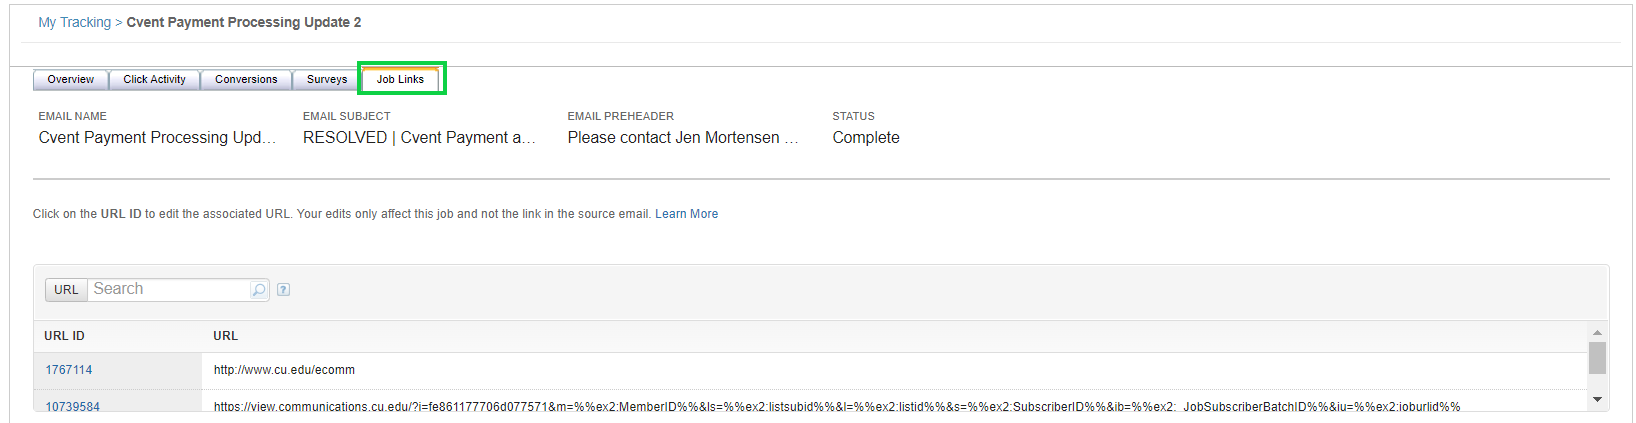Click the table's vertical scrollbar thumb
1636x423 pixels.
pyautogui.click(x=1597, y=358)
